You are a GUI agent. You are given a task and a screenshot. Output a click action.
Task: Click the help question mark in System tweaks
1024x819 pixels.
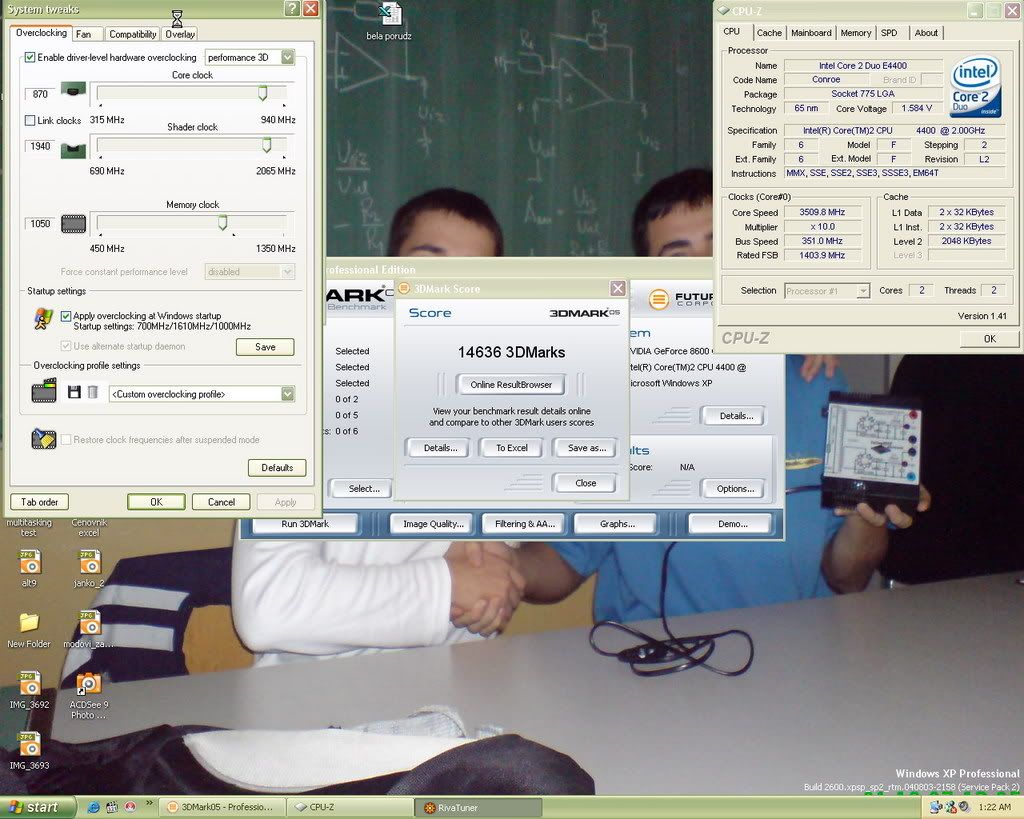(292, 8)
